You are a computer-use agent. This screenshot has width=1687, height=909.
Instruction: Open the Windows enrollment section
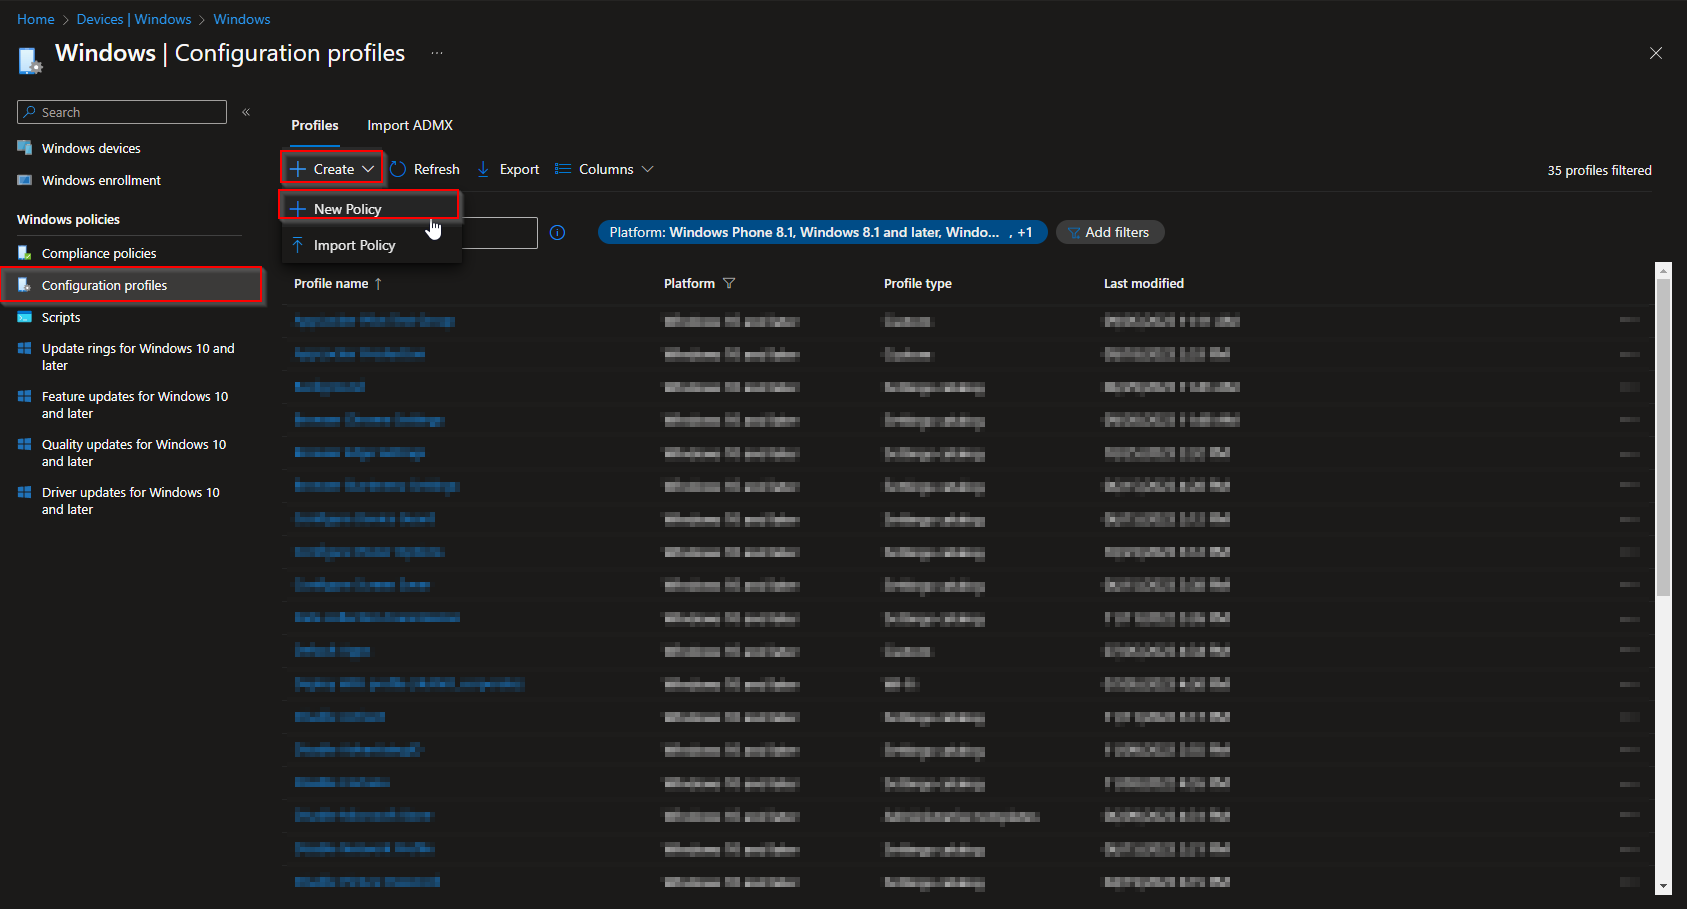101,180
